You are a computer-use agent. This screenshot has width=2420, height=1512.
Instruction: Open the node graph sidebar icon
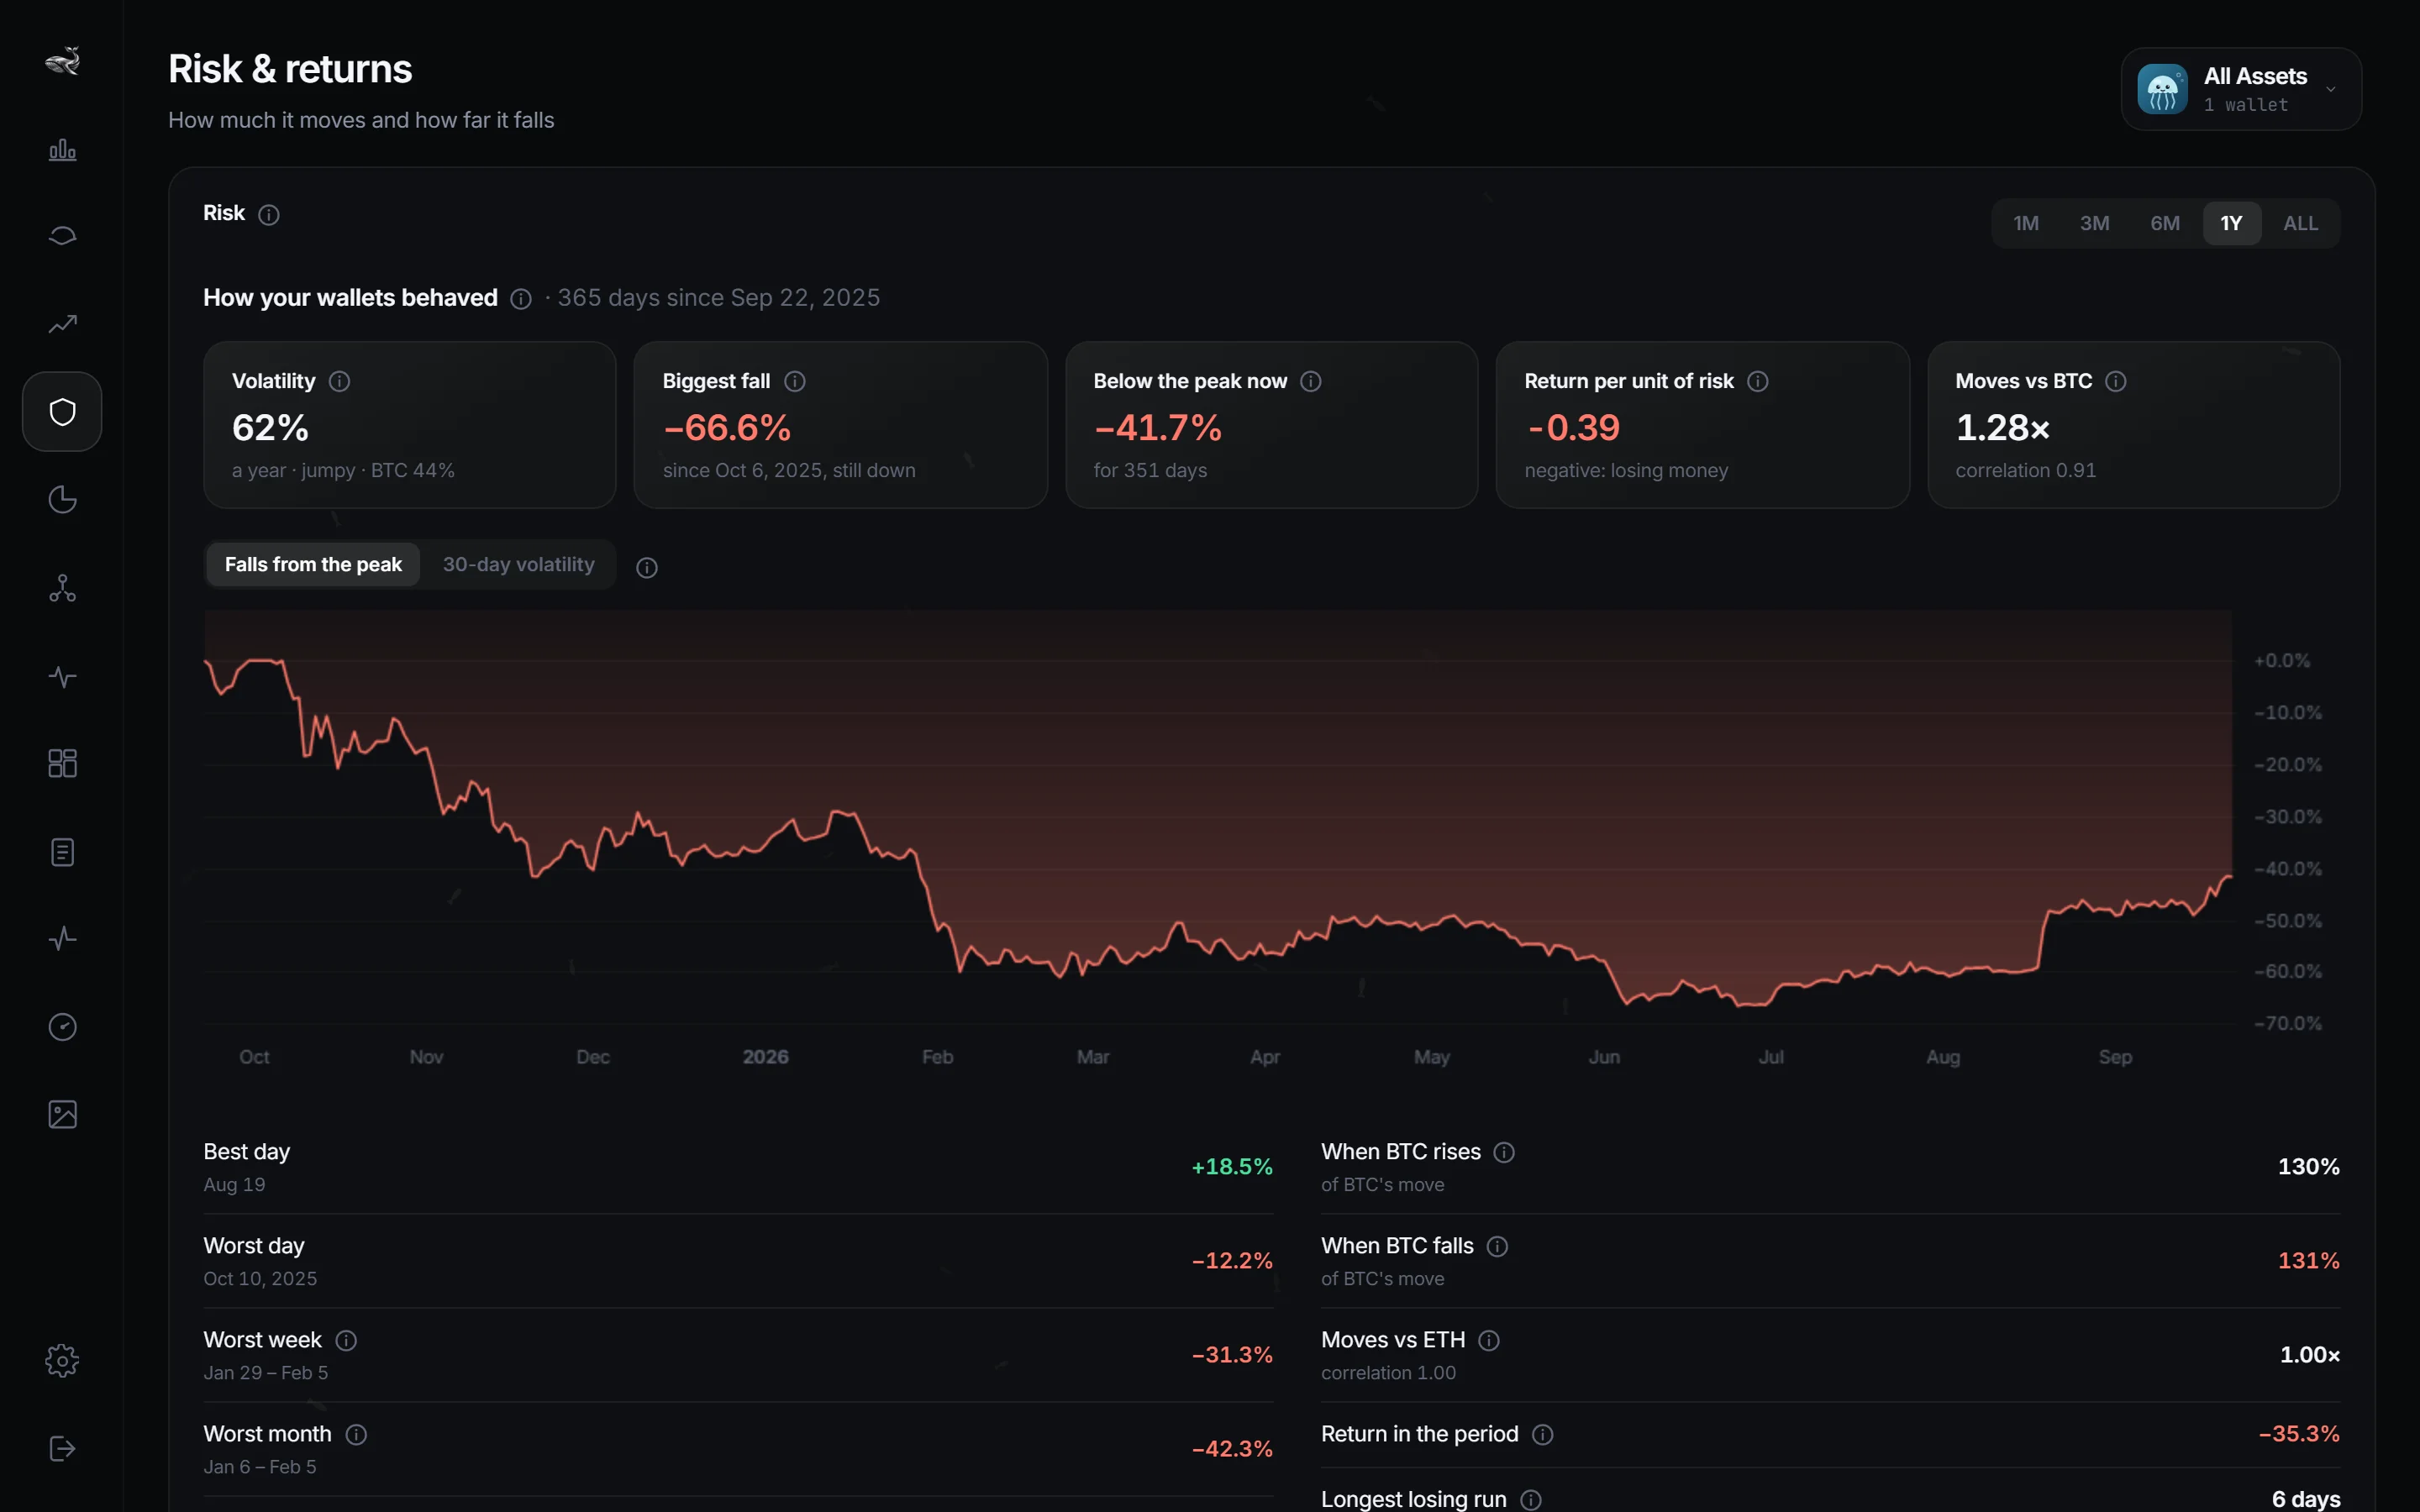tap(62, 588)
